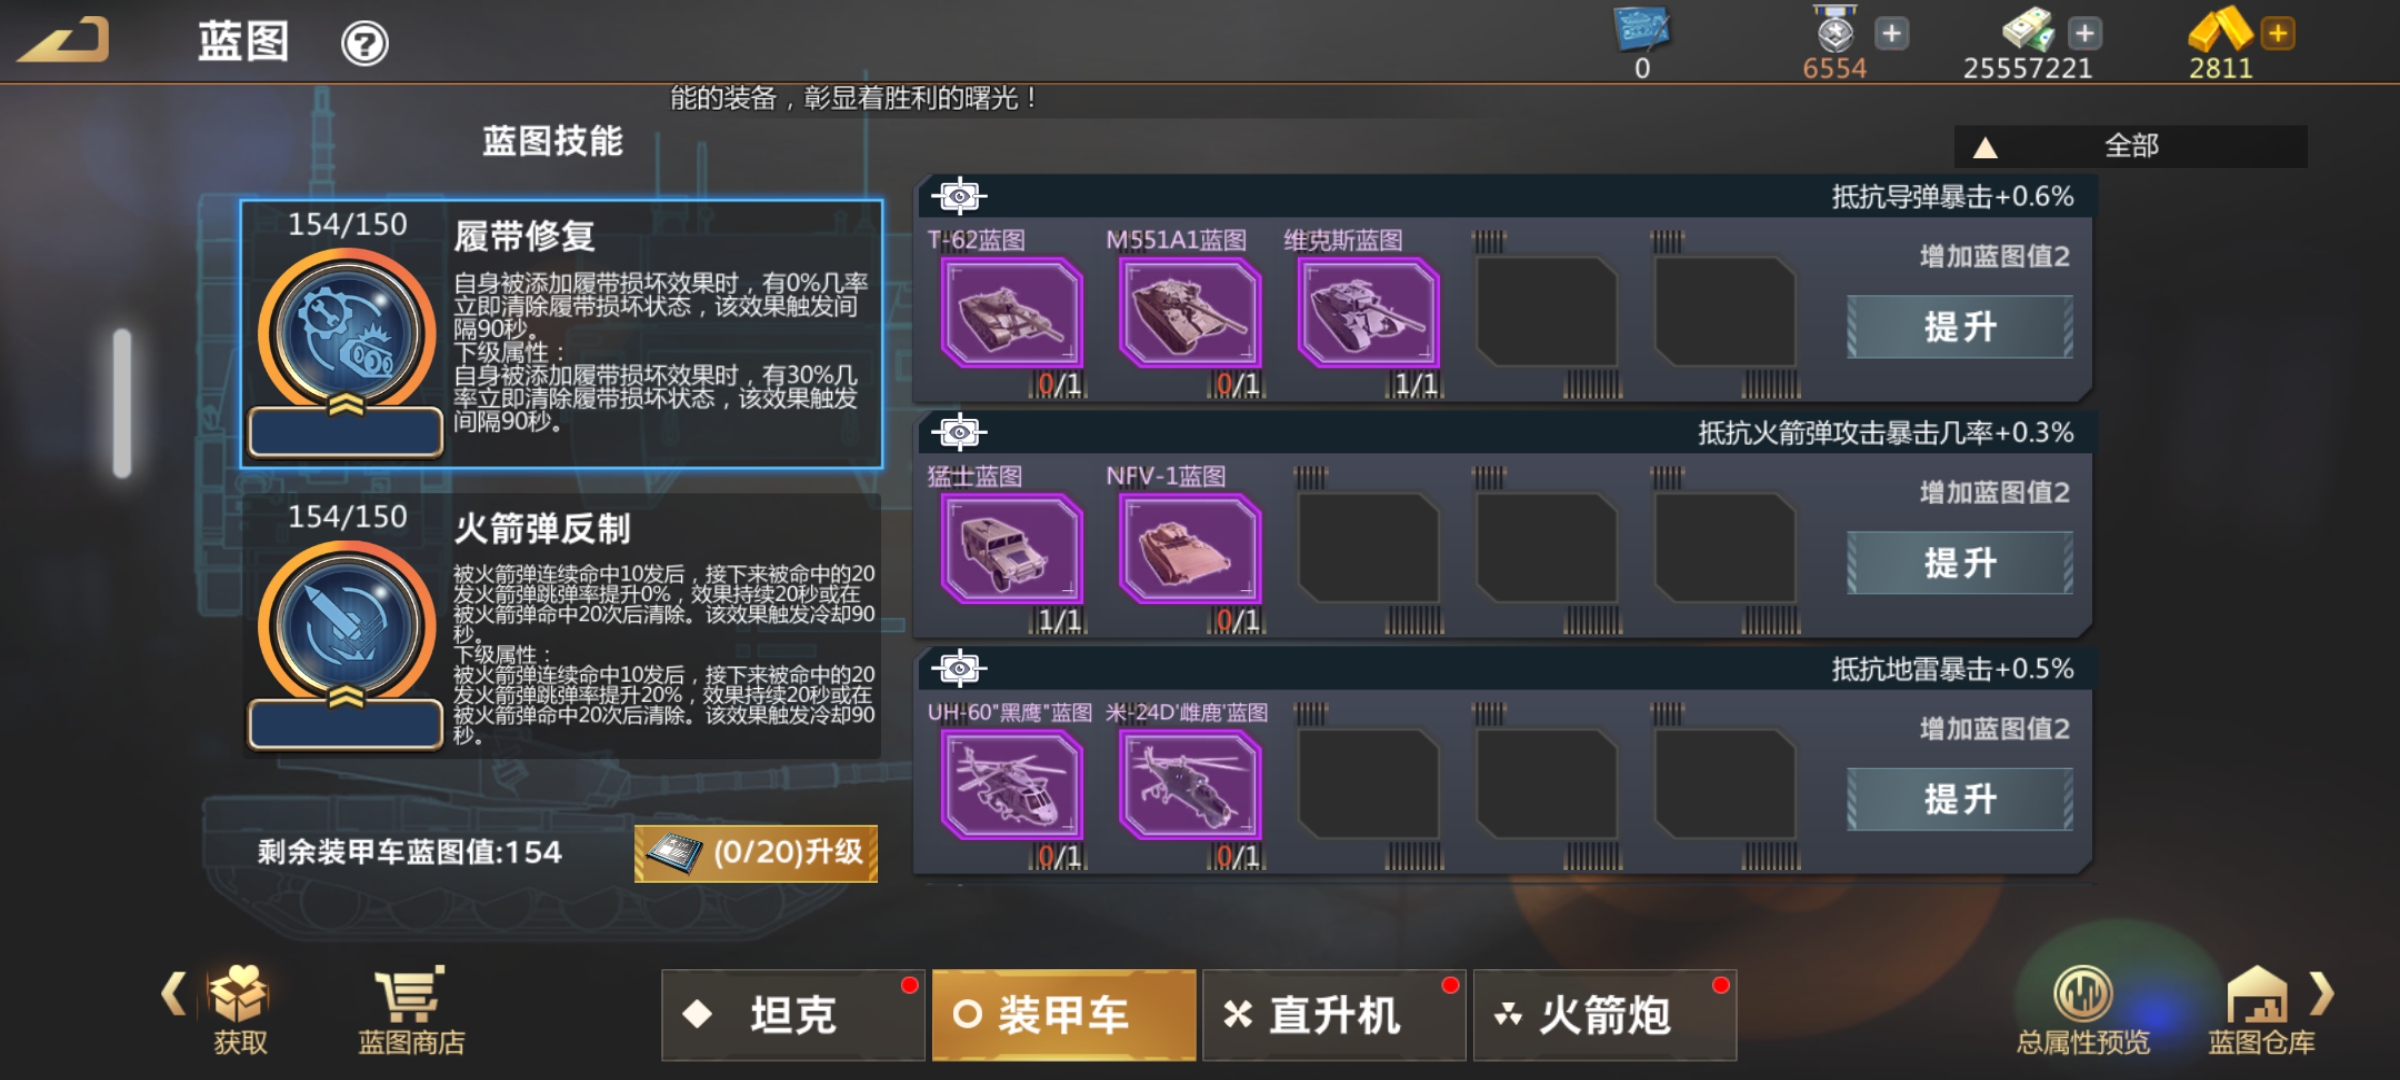Image resolution: width=2400 pixels, height=1080 pixels.
Task: Open 蓝图仓库 warehouse icon
Action: tap(2261, 1010)
